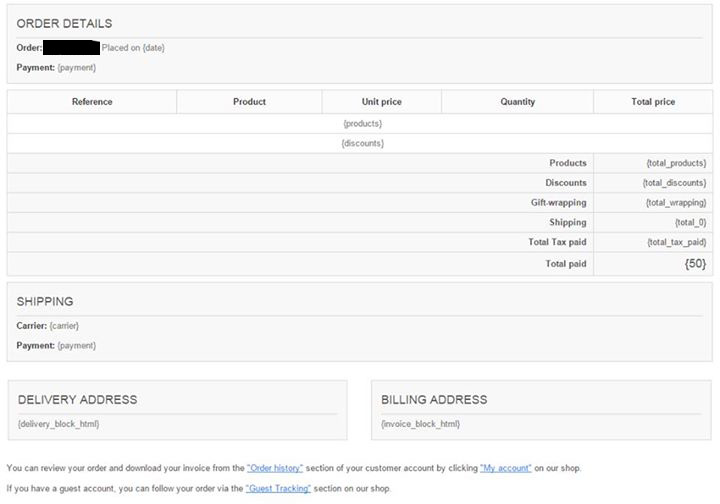Click the Total paid {50} amount
The height and width of the screenshot is (504, 720).
pos(695,264)
